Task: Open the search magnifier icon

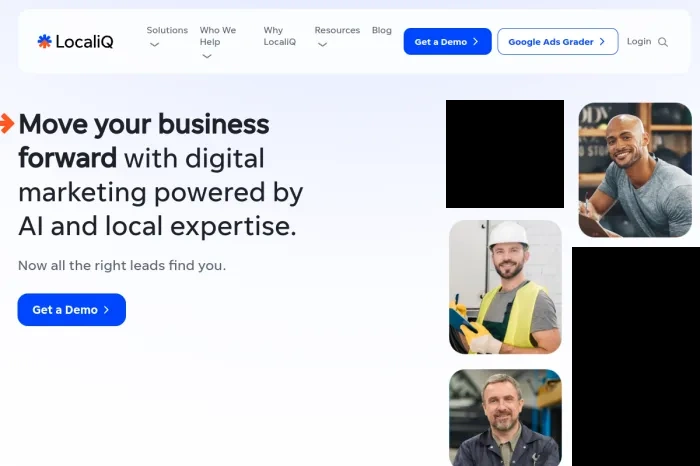Action: coord(663,42)
